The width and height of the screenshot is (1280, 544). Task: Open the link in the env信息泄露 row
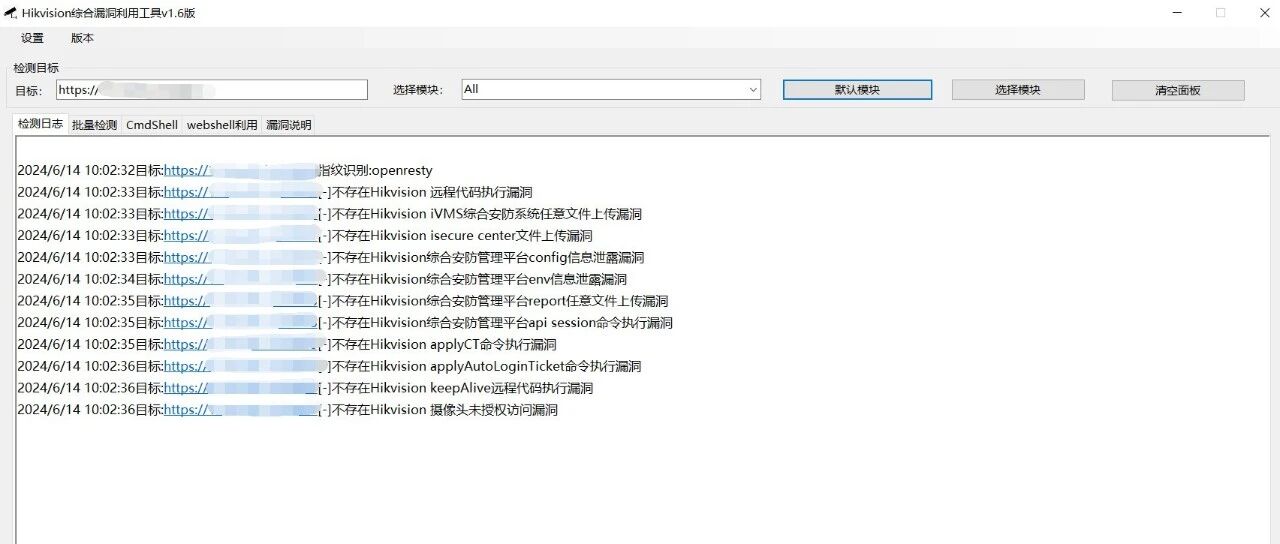click(240, 279)
